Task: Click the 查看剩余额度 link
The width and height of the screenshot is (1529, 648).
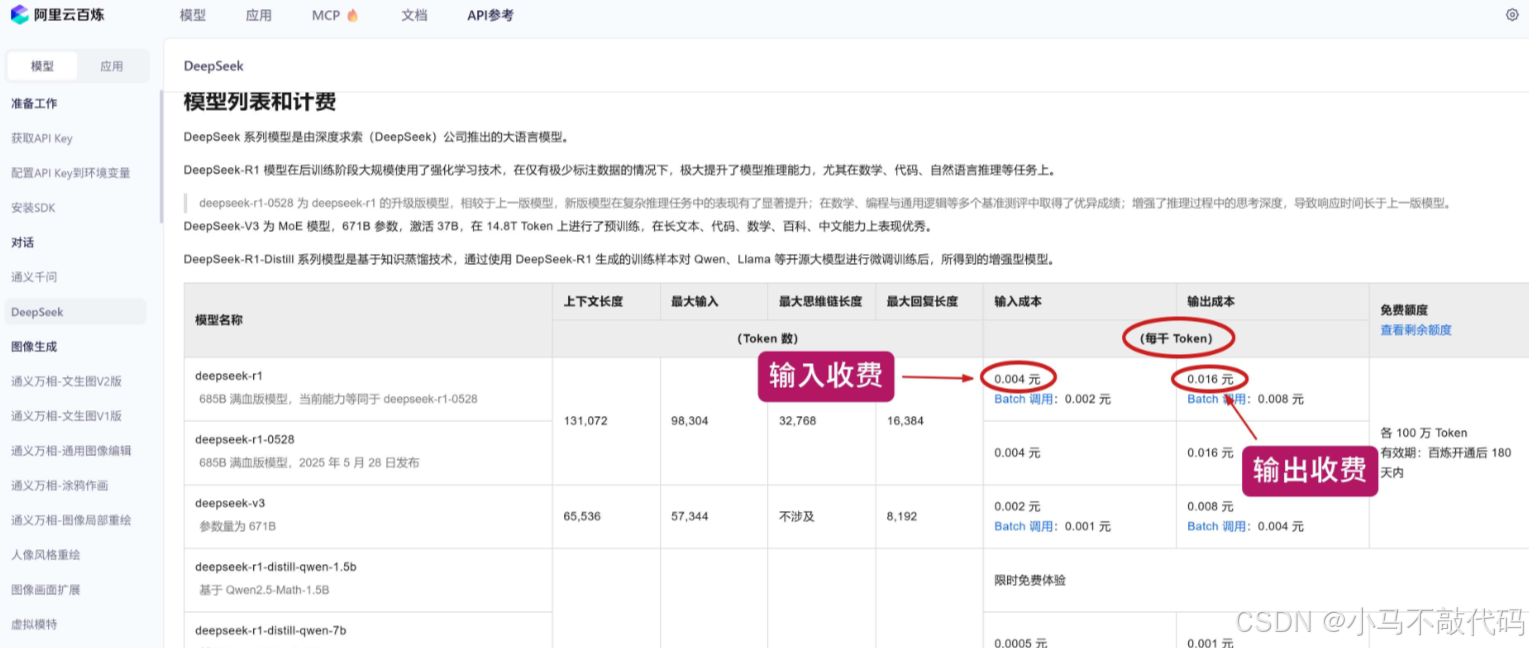Action: [x=1416, y=330]
